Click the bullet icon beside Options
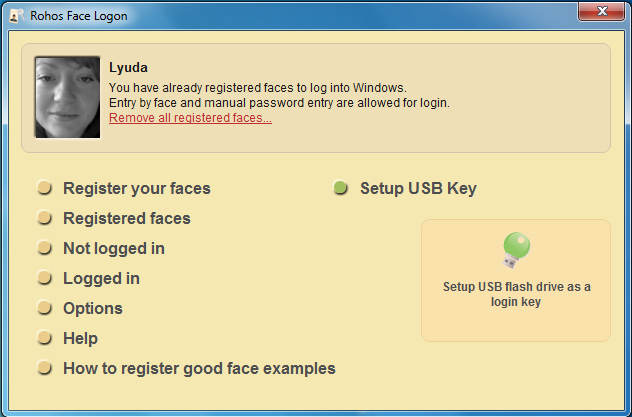Viewport: 632px width, 417px height. (x=44, y=309)
